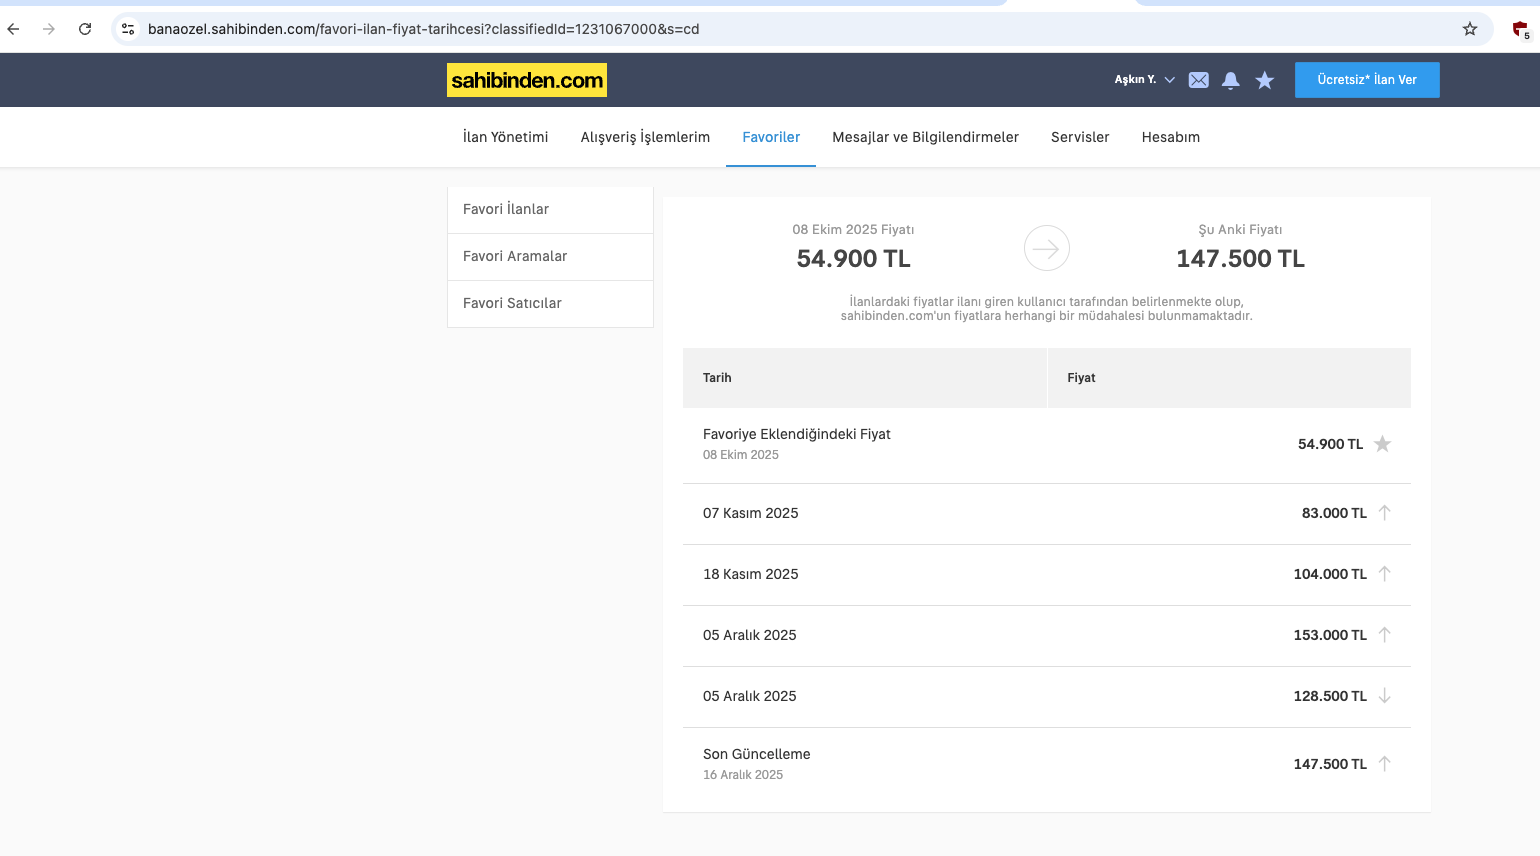Select 05 Aralık 2025 date with 128.500 TL
1540x856 pixels.
[749, 696]
